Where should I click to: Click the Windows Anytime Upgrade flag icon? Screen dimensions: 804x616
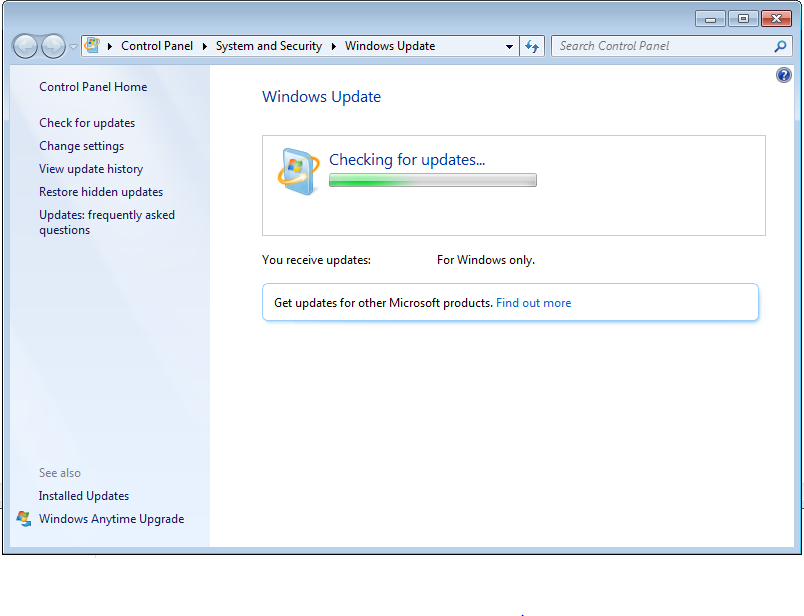(x=24, y=519)
